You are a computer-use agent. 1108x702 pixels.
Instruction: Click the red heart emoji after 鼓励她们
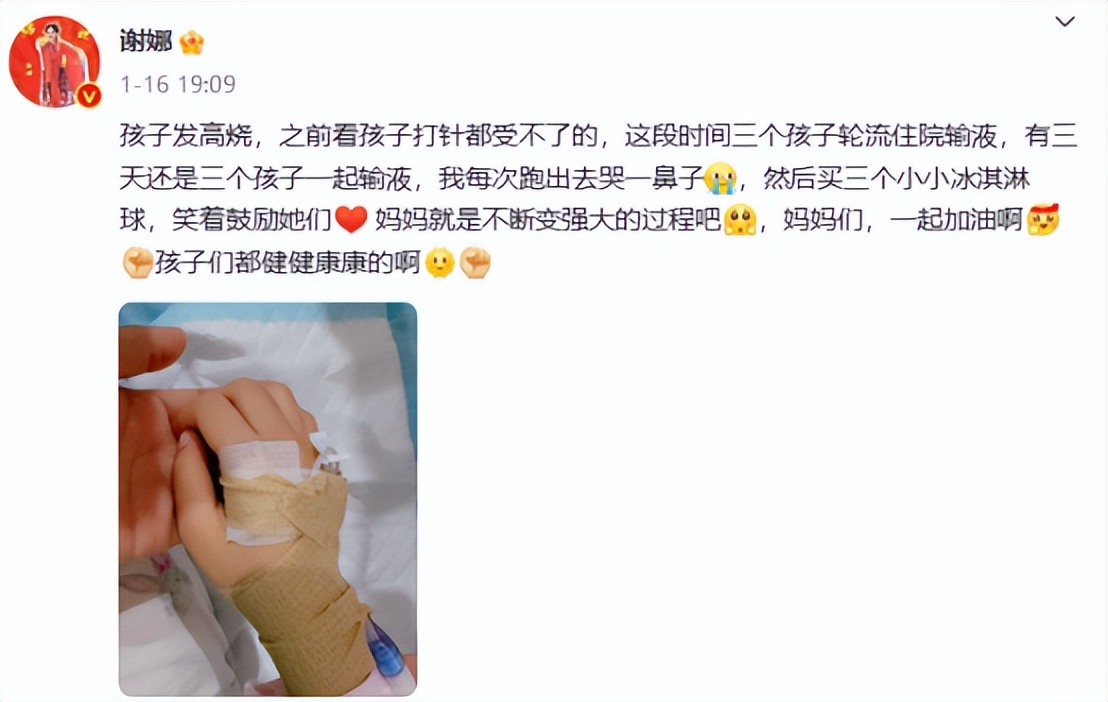(351, 220)
